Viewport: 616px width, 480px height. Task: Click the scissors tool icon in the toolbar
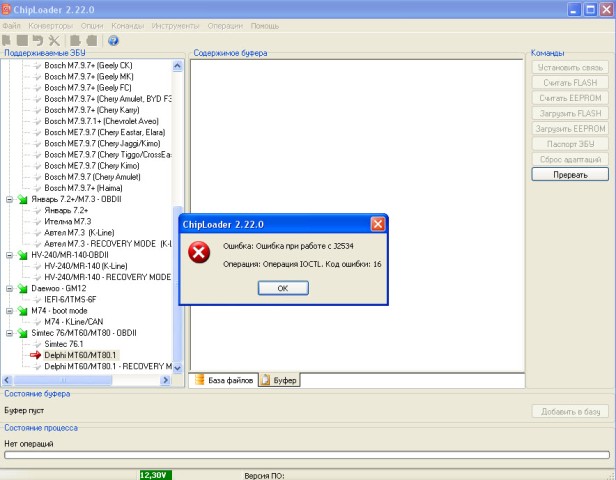55,41
